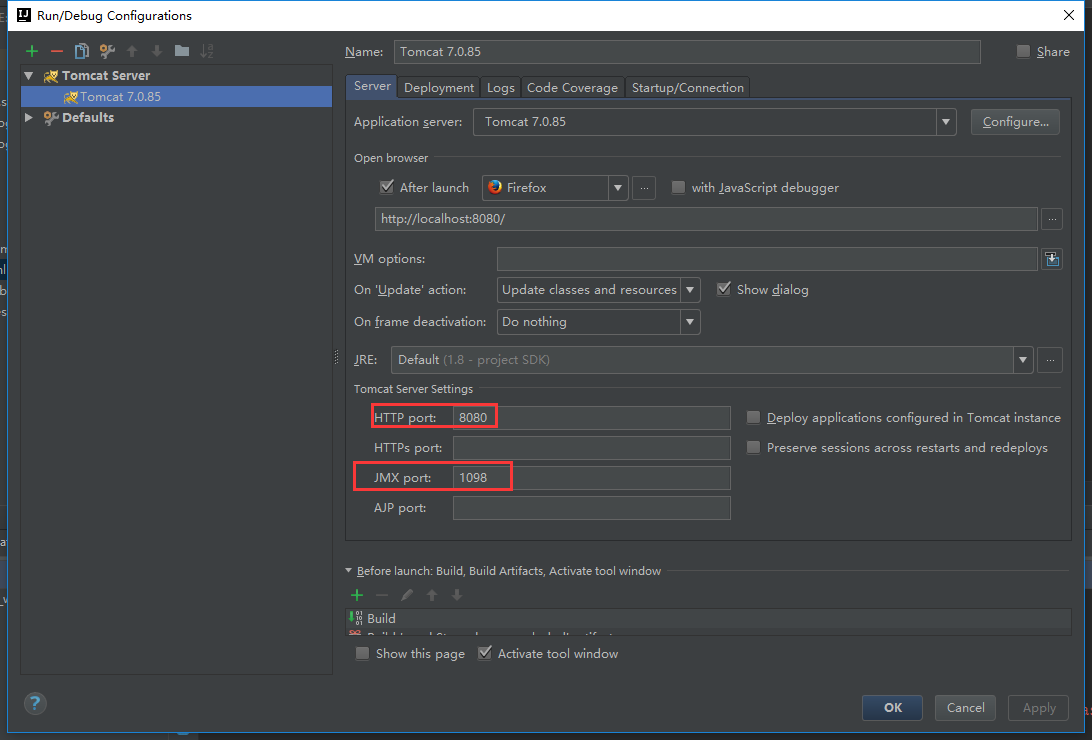Viewport: 1092px width, 740px height.
Task: Enable with JavaScript debugger
Action: tap(678, 187)
